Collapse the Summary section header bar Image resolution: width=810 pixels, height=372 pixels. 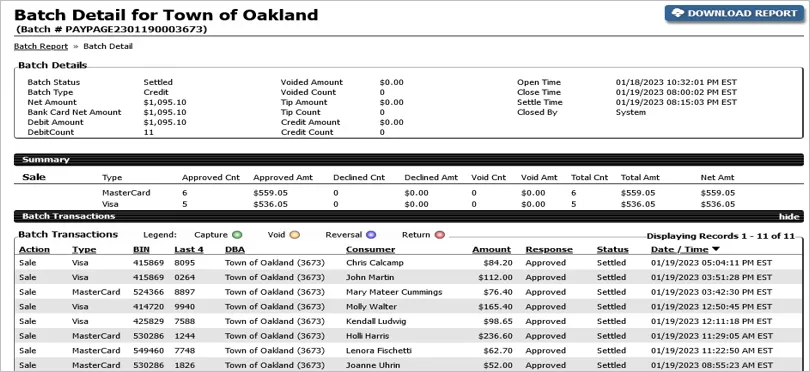click(409, 160)
